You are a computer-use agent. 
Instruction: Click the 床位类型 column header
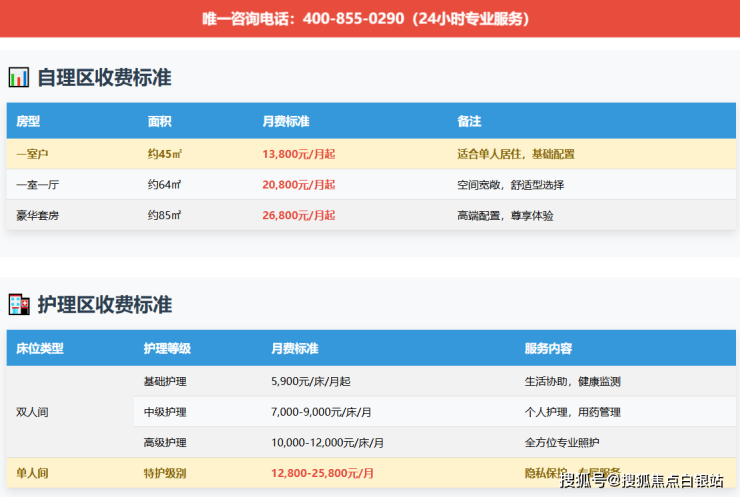click(x=40, y=349)
